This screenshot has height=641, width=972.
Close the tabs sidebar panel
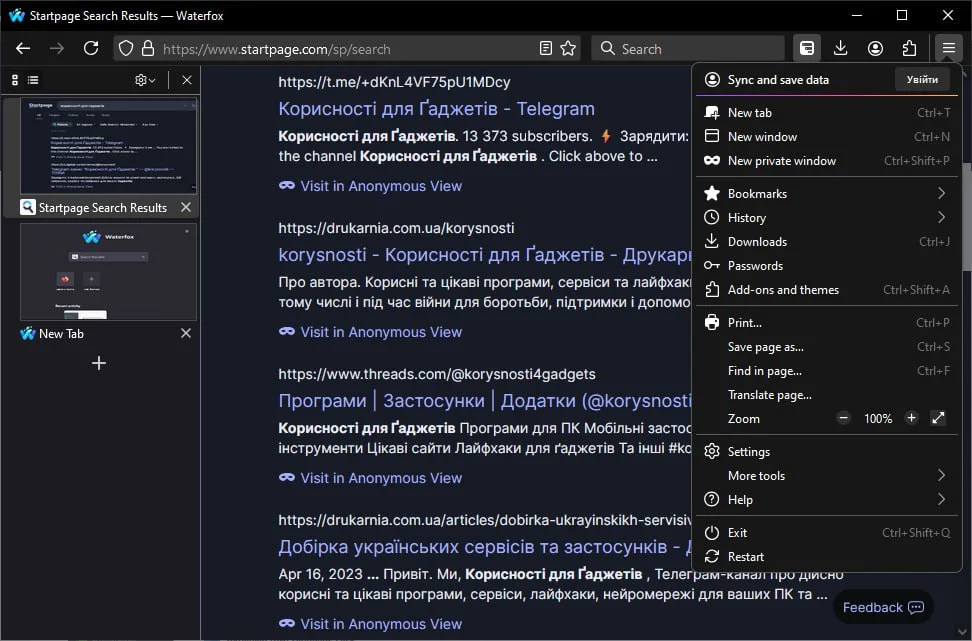pos(187,80)
